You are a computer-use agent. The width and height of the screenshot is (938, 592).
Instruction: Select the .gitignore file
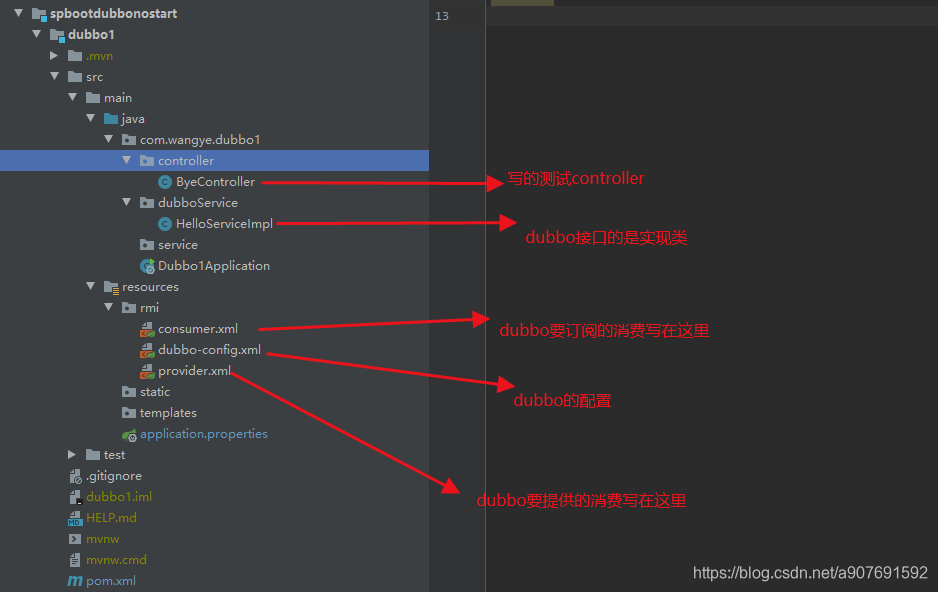[114, 476]
